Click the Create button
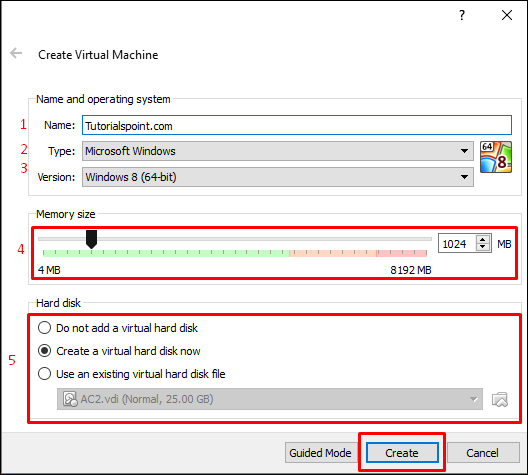The width and height of the screenshot is (528, 475). pyautogui.click(x=402, y=453)
